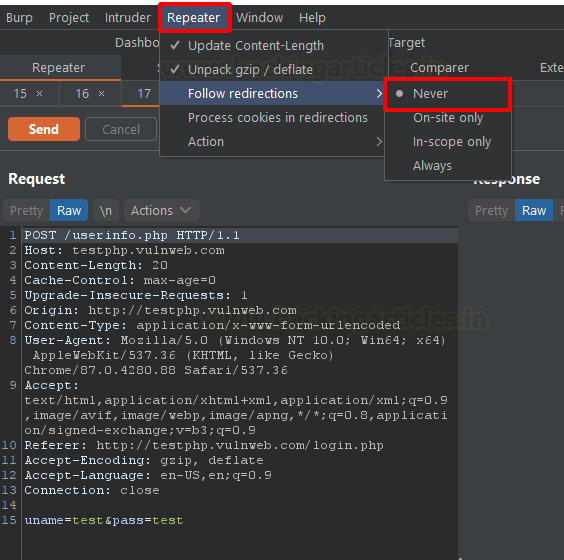Switch to the Repeater tool tab

pos(59,68)
